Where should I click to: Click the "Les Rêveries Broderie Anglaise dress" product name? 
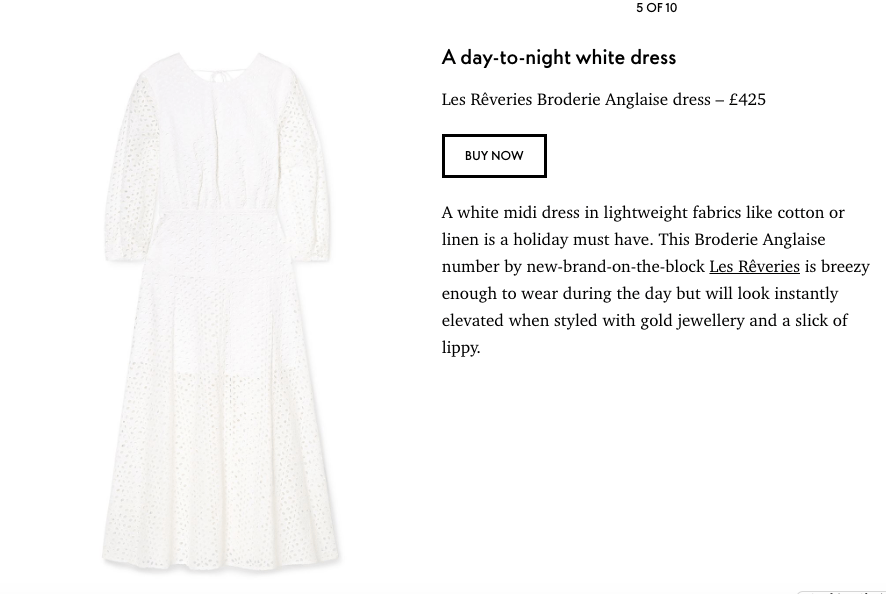[x=575, y=99]
